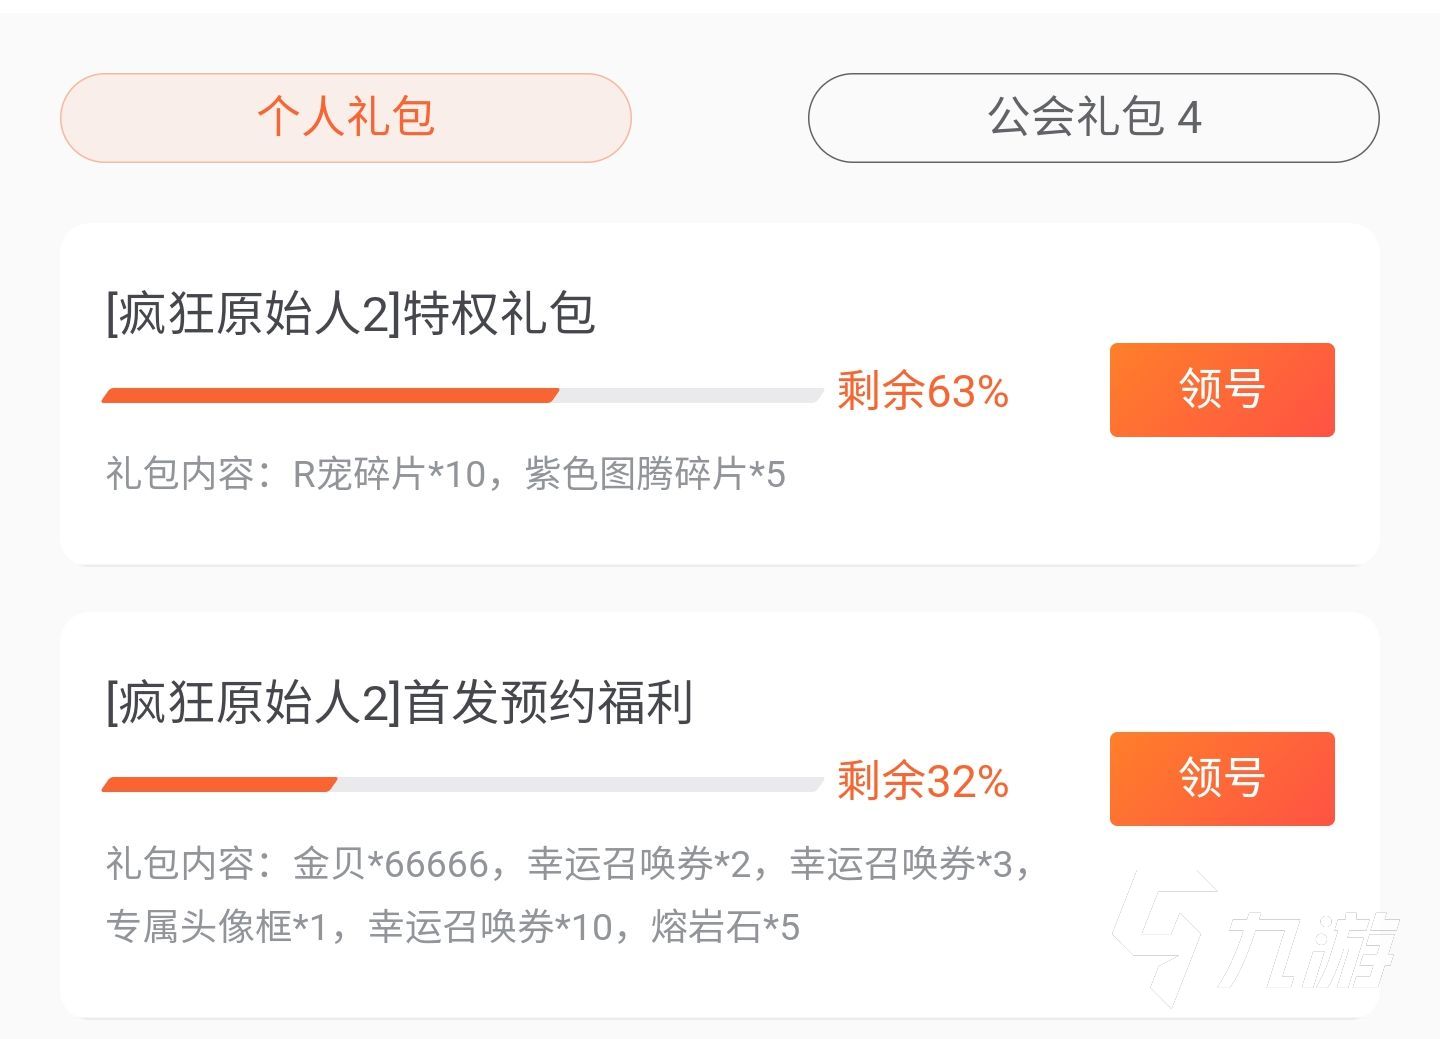This screenshot has width=1440, height=1039.
Task: Switch to the 个人礼包 tab
Action: tap(345, 117)
